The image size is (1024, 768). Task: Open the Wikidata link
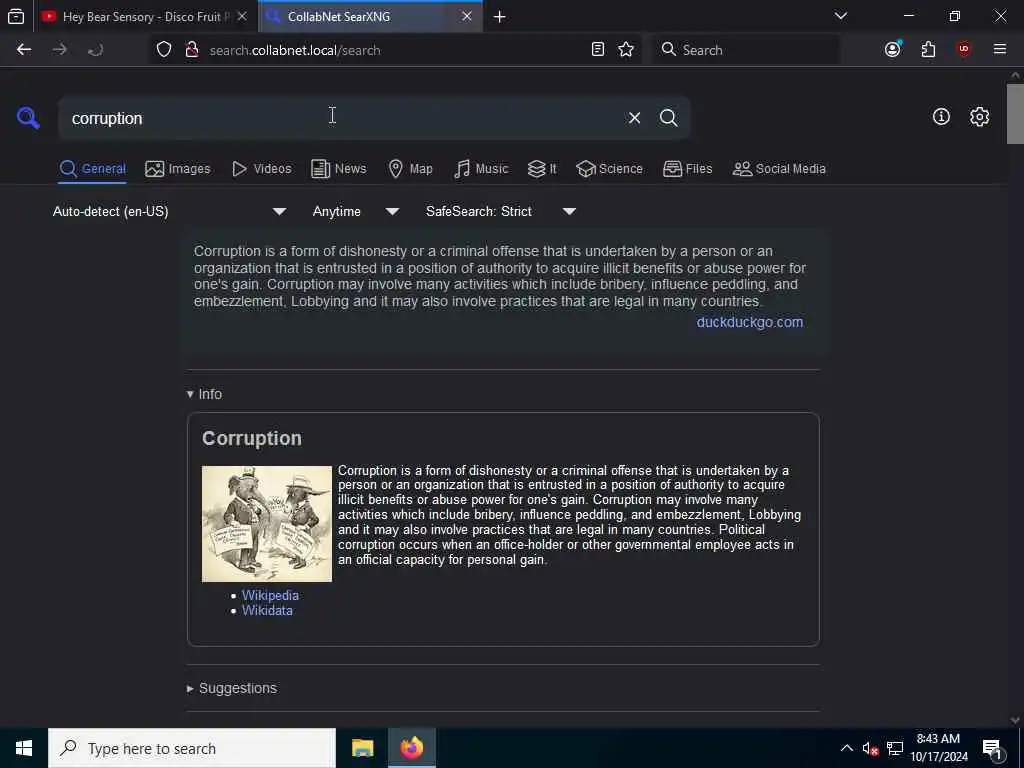pos(267,610)
